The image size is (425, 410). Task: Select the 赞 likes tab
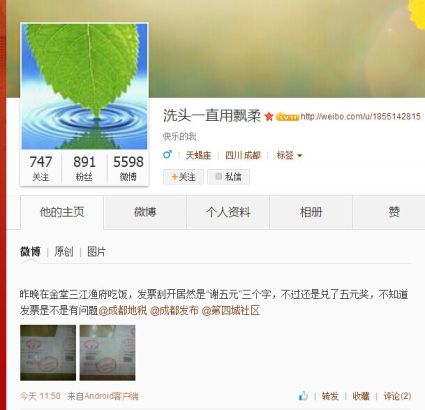point(394,212)
